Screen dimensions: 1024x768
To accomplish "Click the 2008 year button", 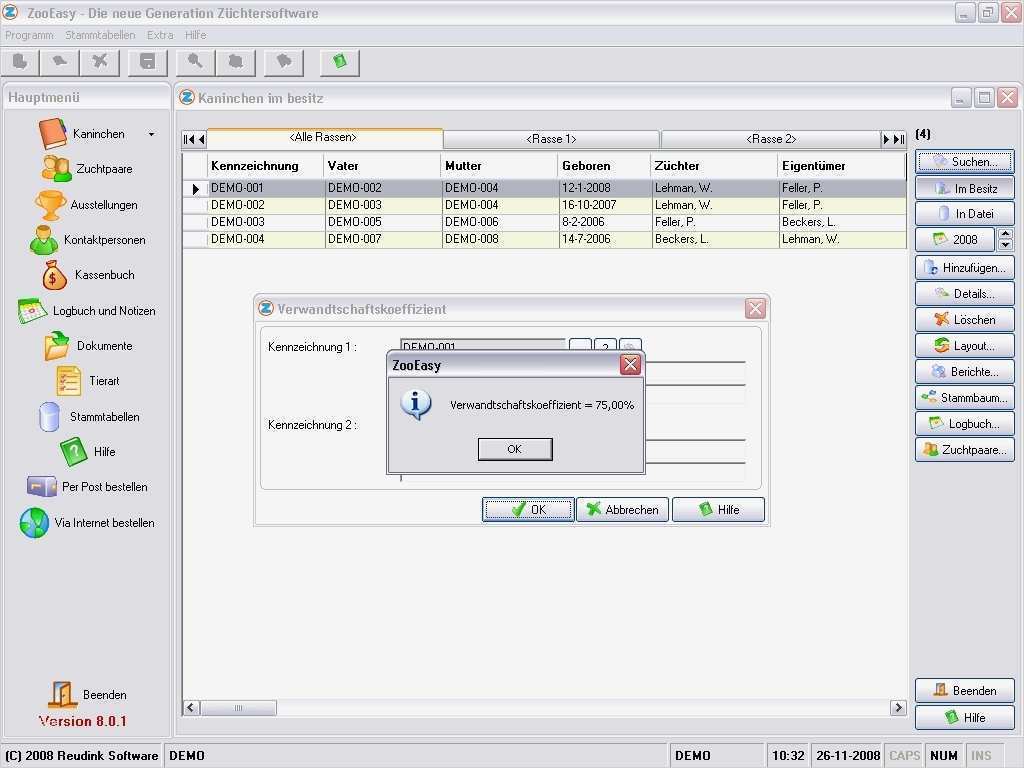I will click(x=955, y=240).
